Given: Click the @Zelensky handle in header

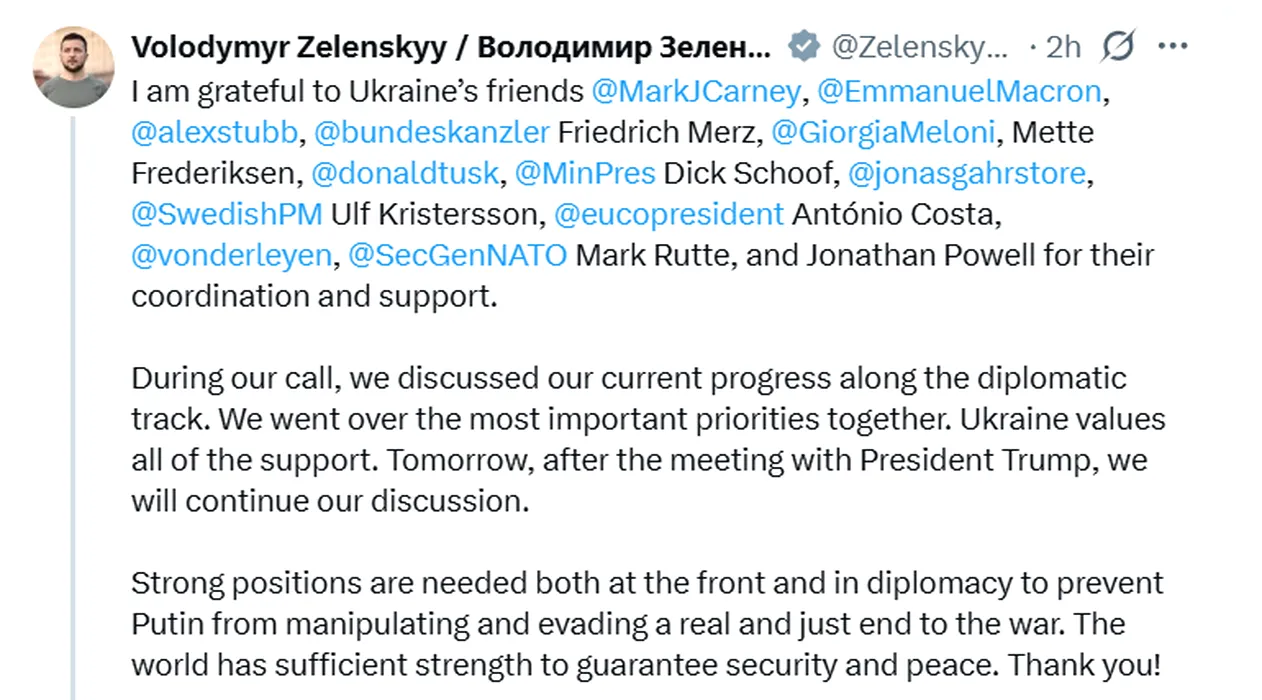Looking at the screenshot, I should [921, 46].
